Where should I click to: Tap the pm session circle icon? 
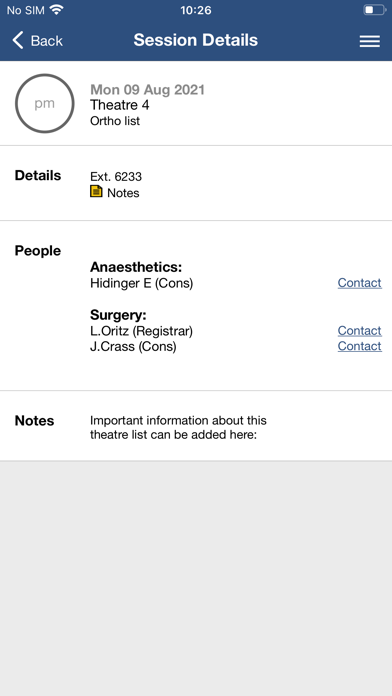click(x=45, y=103)
